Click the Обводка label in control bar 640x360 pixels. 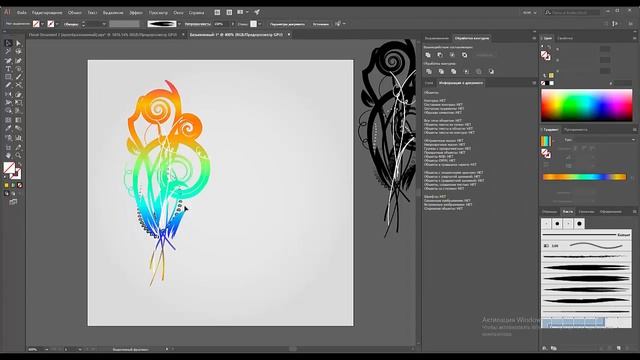(x=71, y=24)
